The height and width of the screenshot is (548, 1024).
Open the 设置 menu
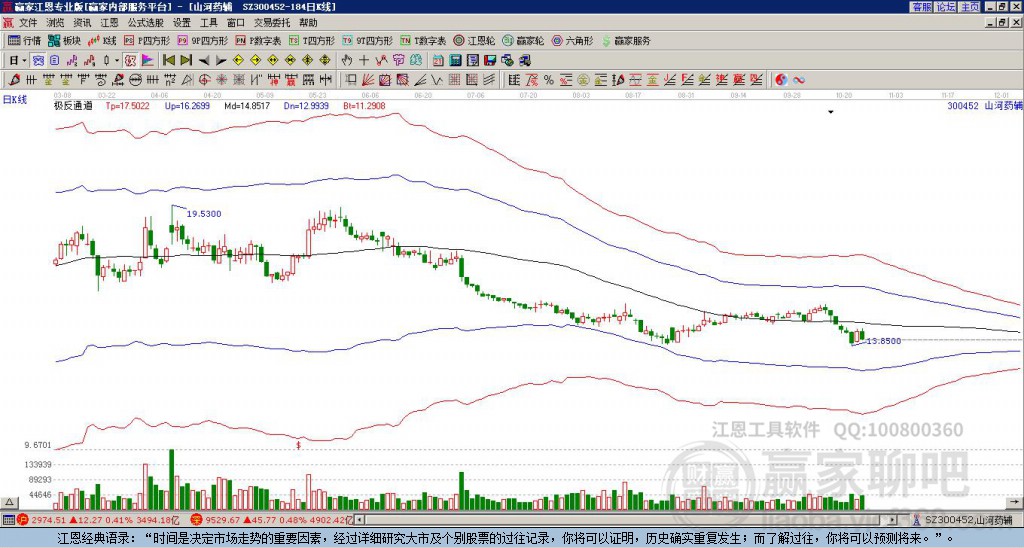point(182,23)
